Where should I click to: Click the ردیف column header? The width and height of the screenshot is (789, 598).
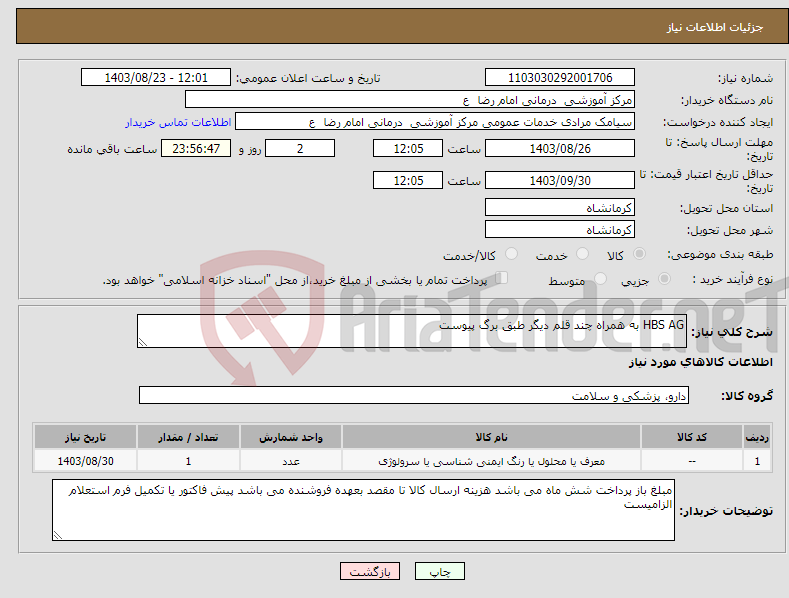(757, 437)
